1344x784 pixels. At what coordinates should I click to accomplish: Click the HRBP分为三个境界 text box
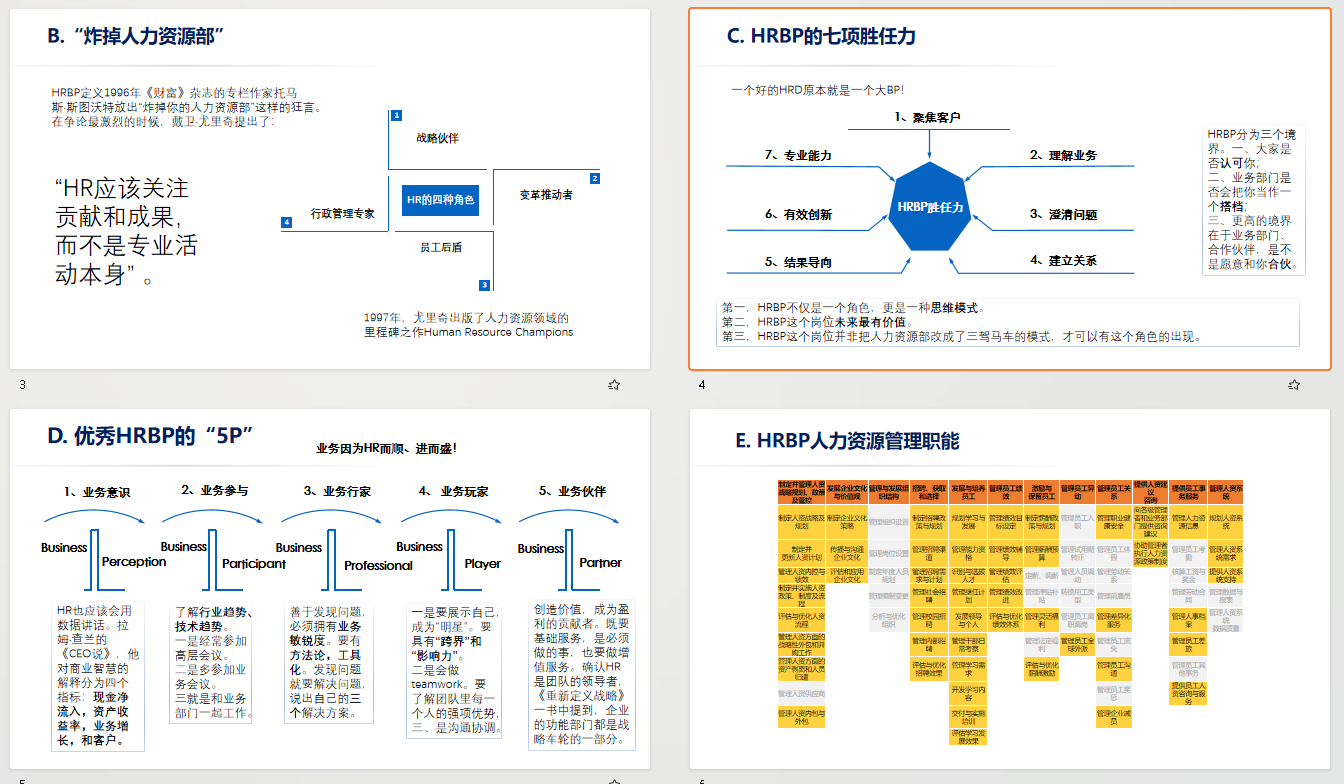tap(1252, 199)
